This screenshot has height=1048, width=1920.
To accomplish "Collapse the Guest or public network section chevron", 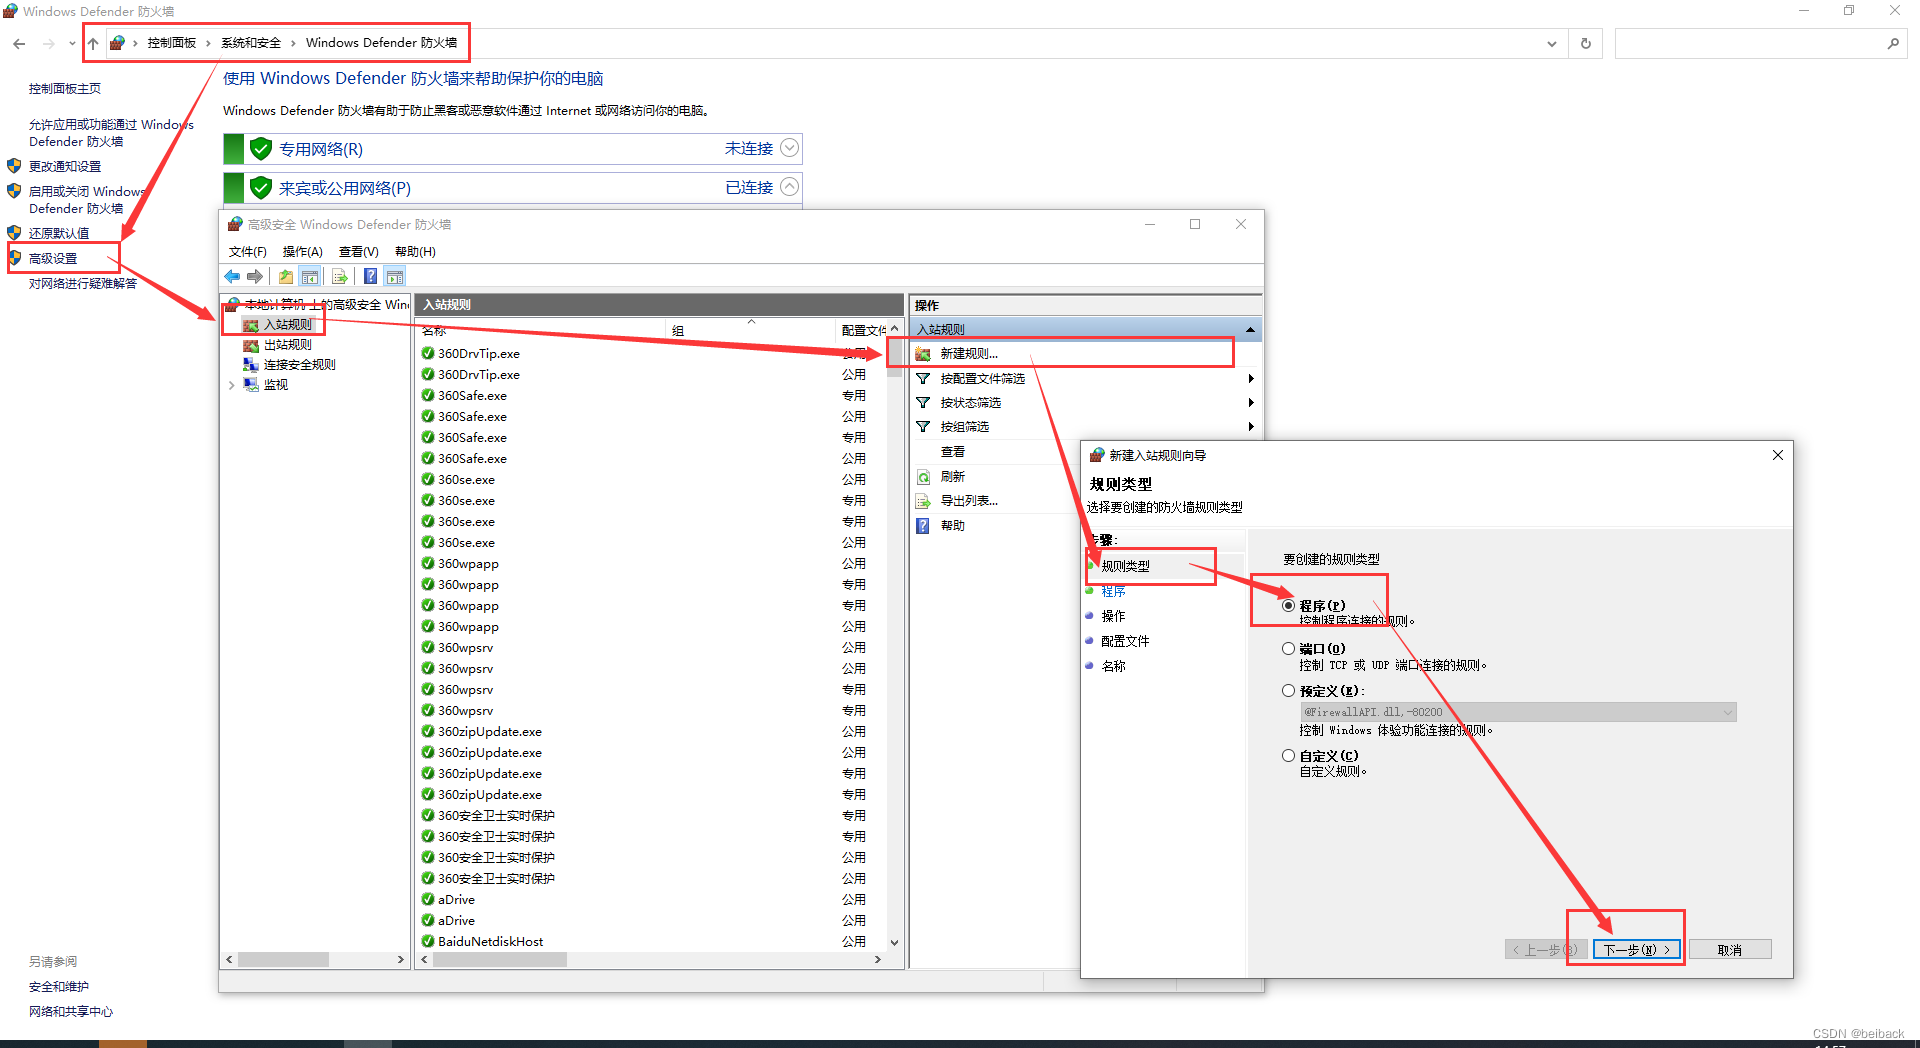I will [x=789, y=187].
